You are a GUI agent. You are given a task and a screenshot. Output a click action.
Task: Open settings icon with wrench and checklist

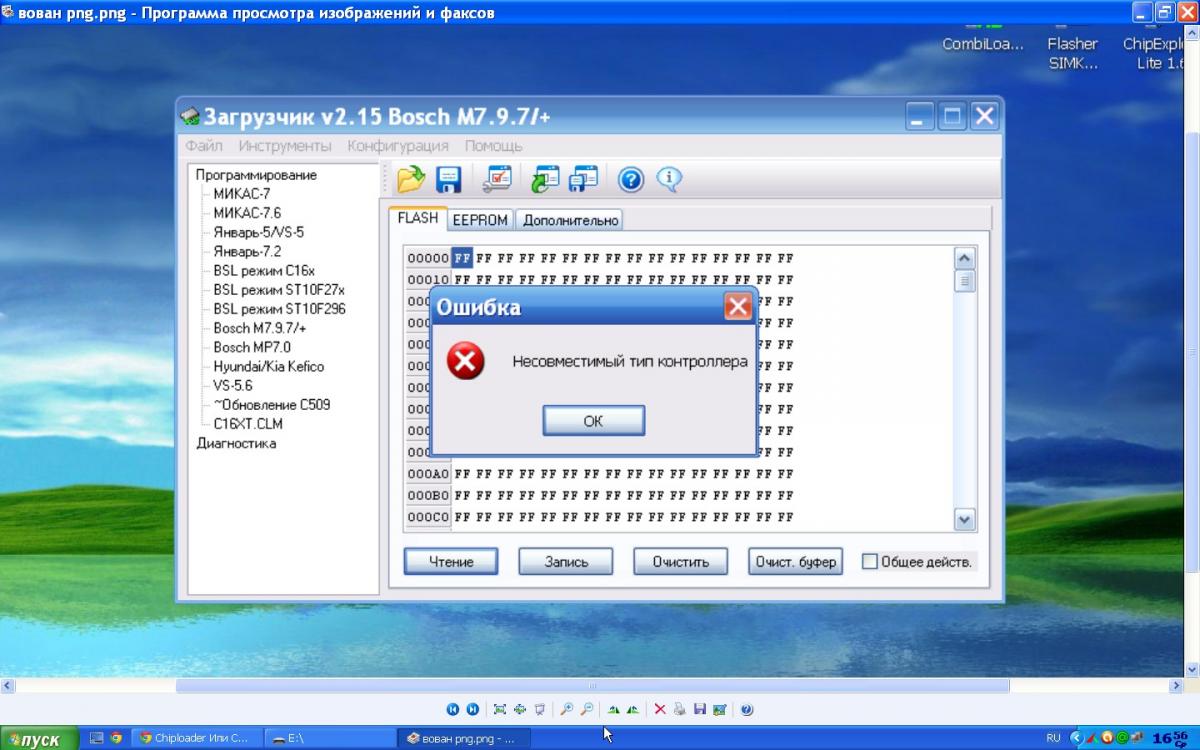[x=497, y=179]
